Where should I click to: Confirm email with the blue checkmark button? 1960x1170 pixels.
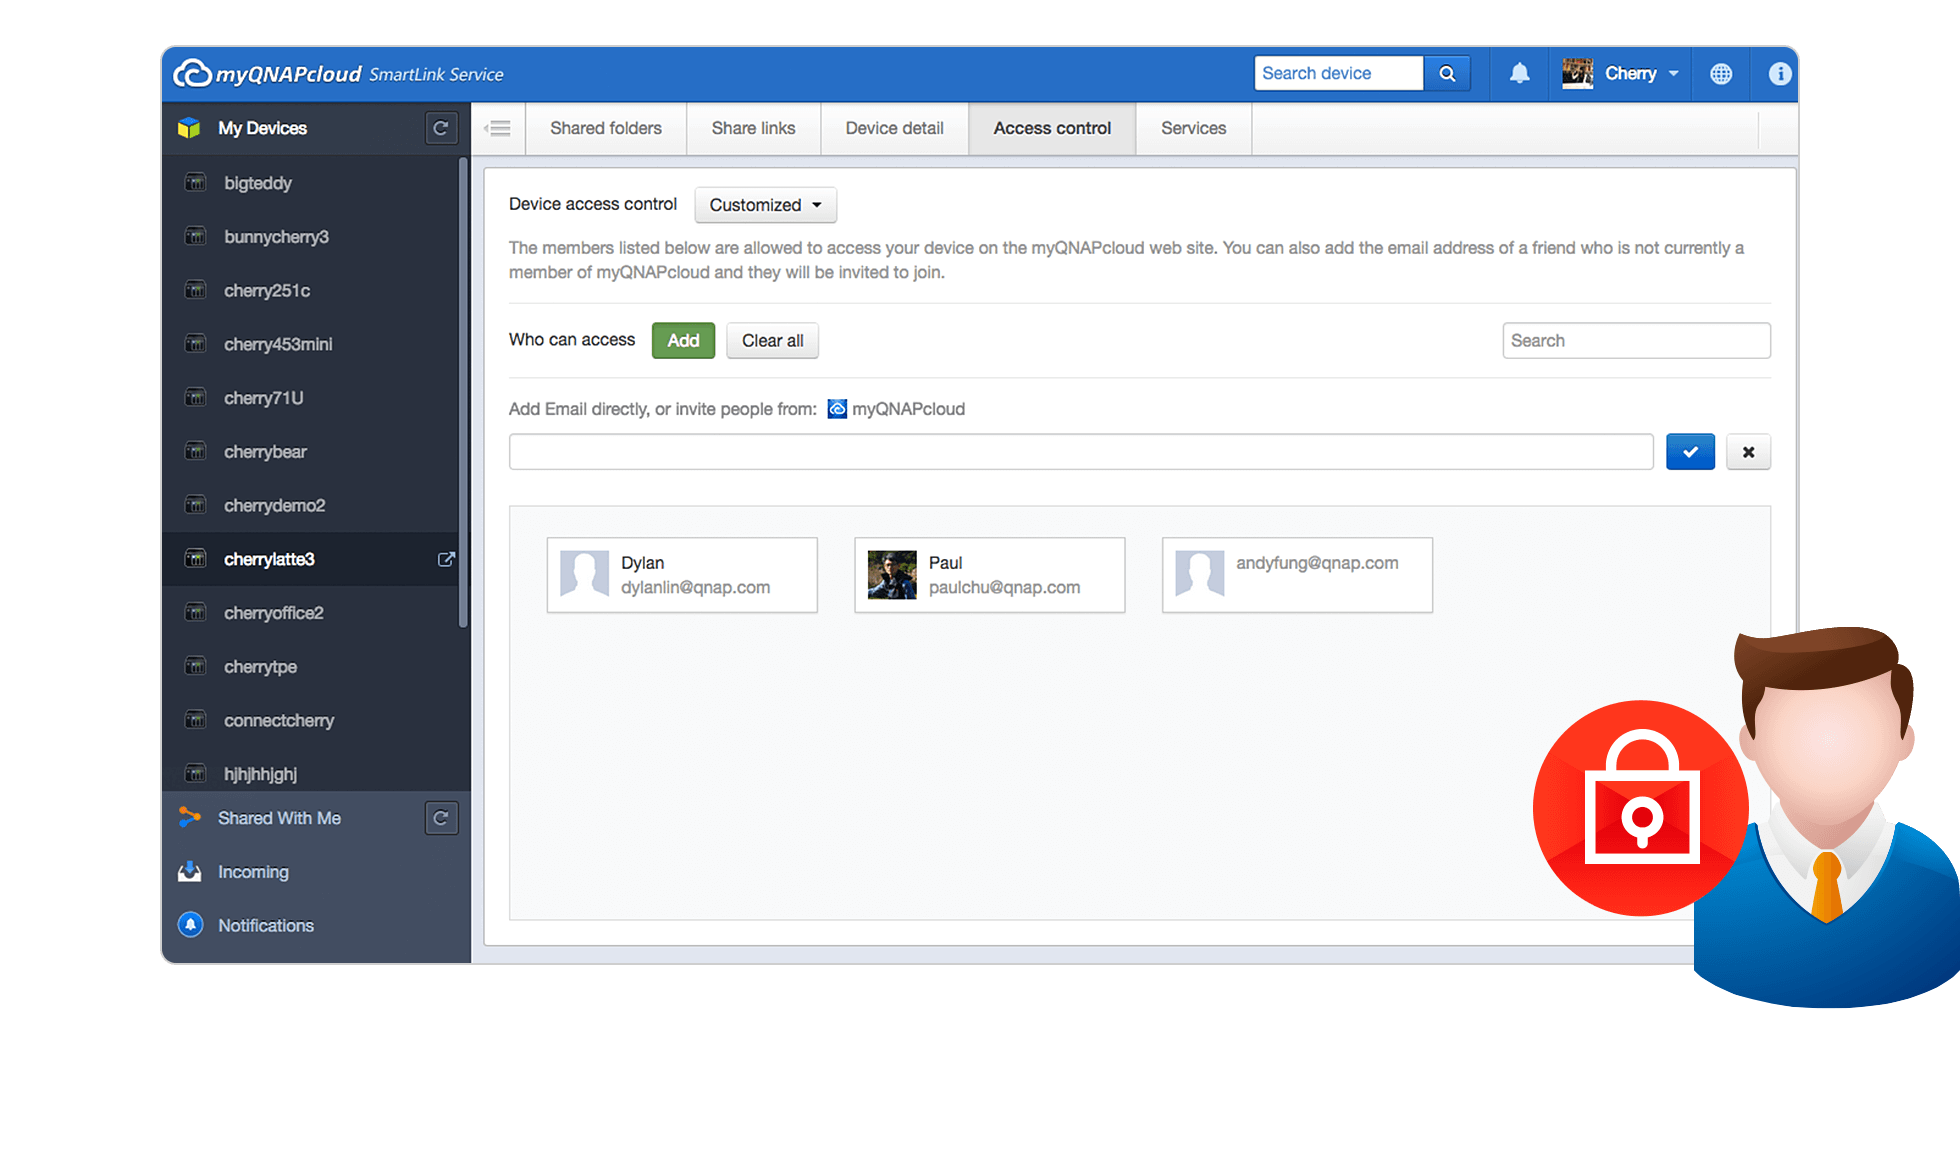click(1690, 452)
